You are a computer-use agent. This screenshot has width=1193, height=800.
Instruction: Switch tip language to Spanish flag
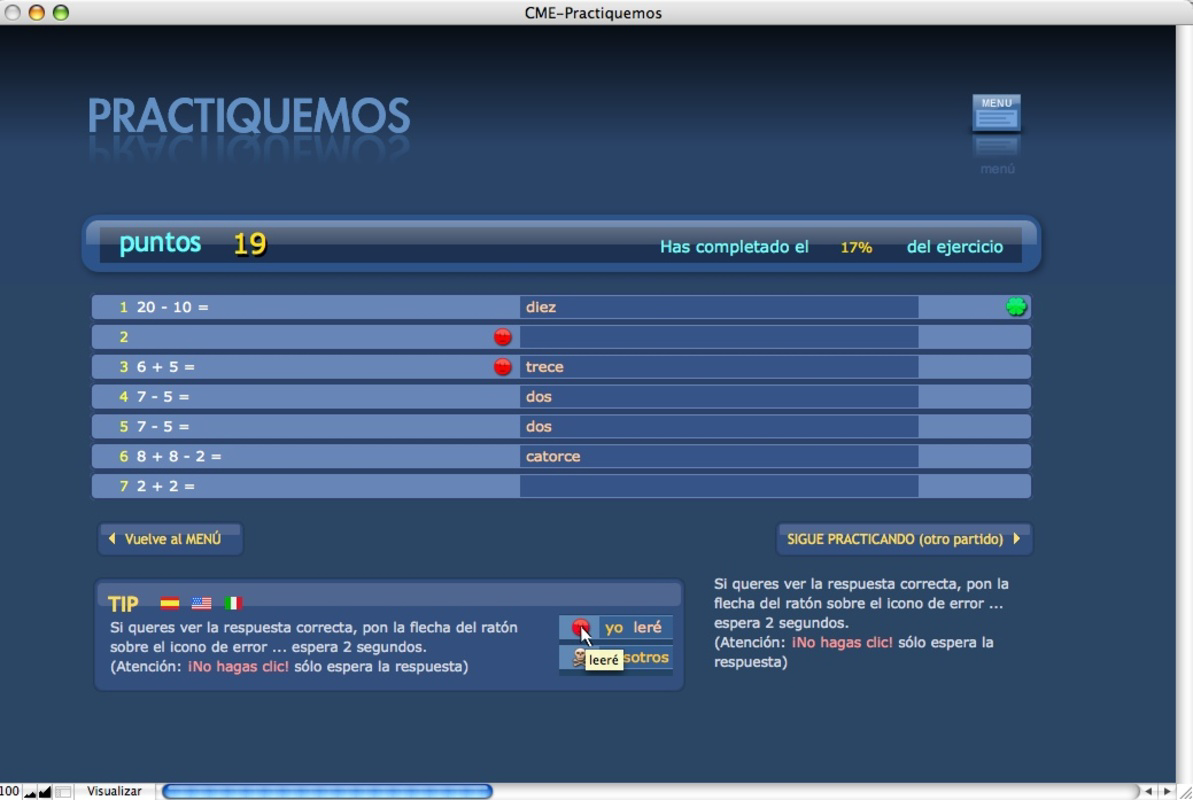(170, 604)
